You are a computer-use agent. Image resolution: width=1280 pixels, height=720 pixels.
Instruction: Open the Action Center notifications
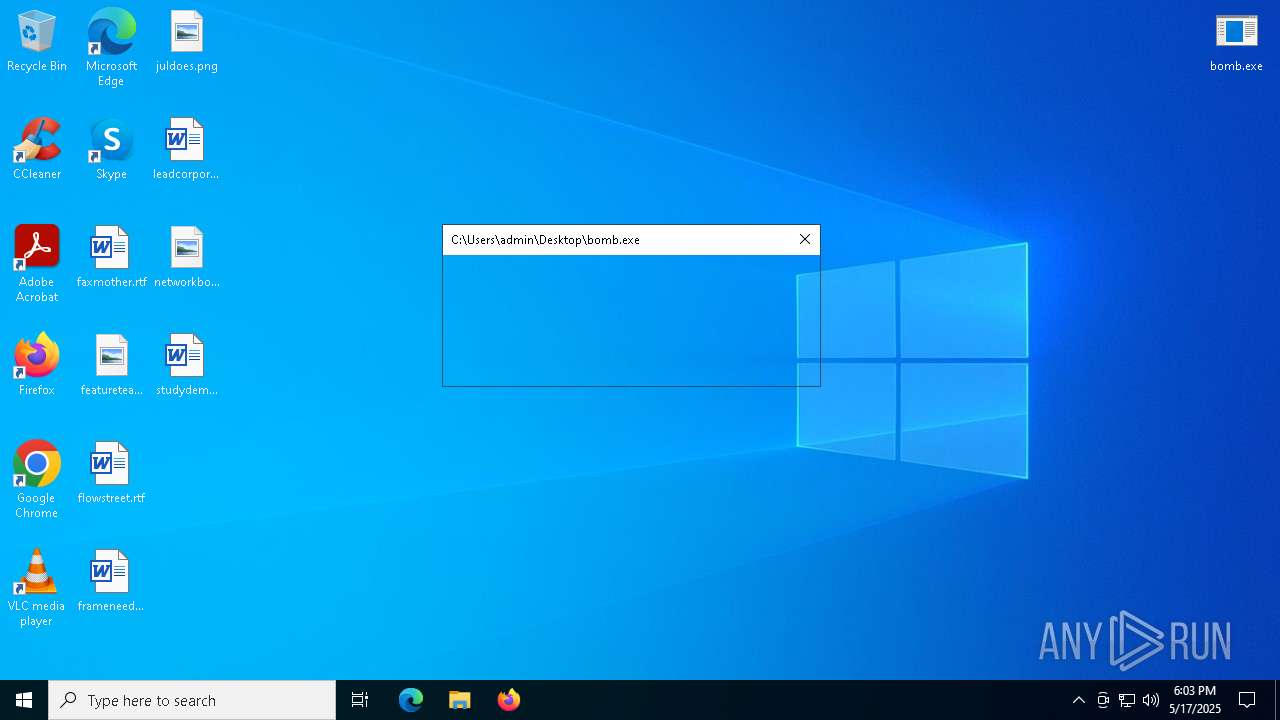tap(1247, 700)
